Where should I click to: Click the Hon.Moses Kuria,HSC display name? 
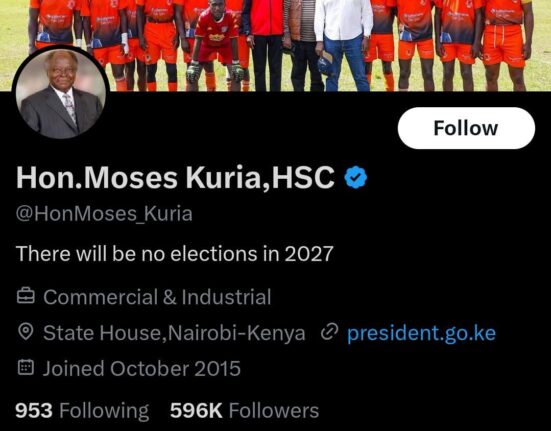click(175, 178)
